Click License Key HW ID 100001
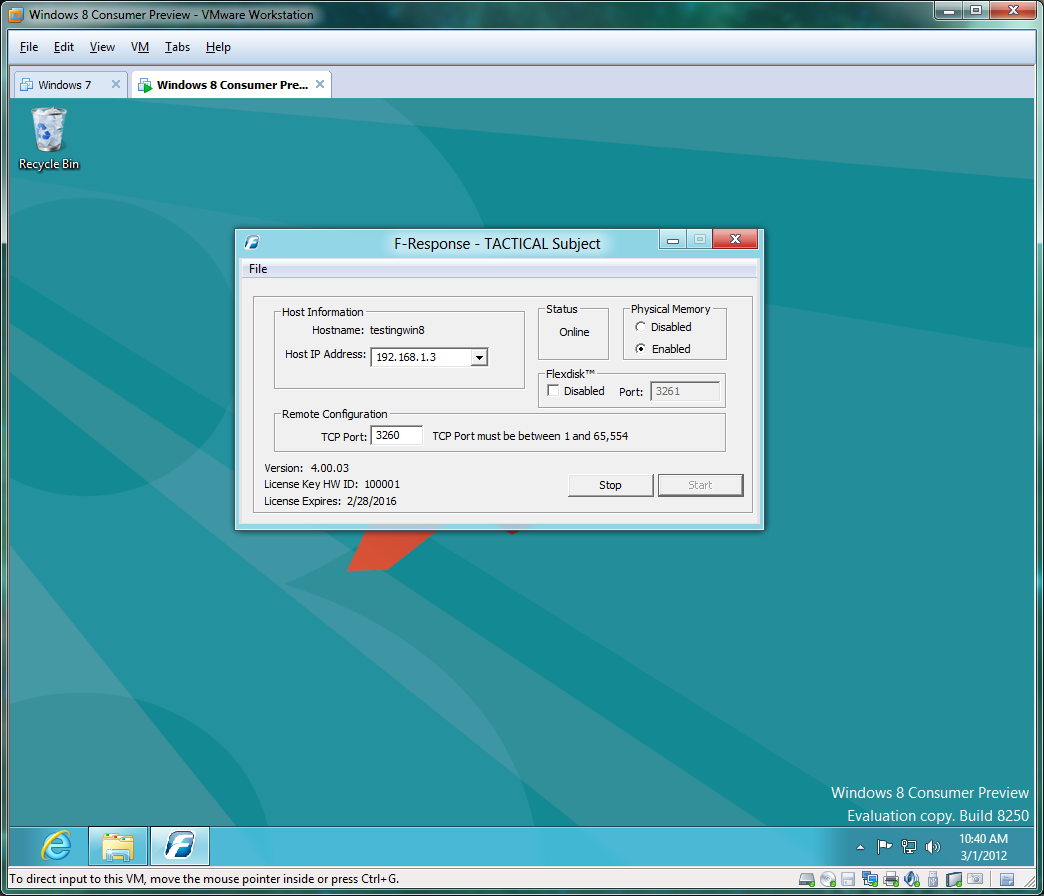1044x896 pixels. pyautogui.click(x=332, y=485)
